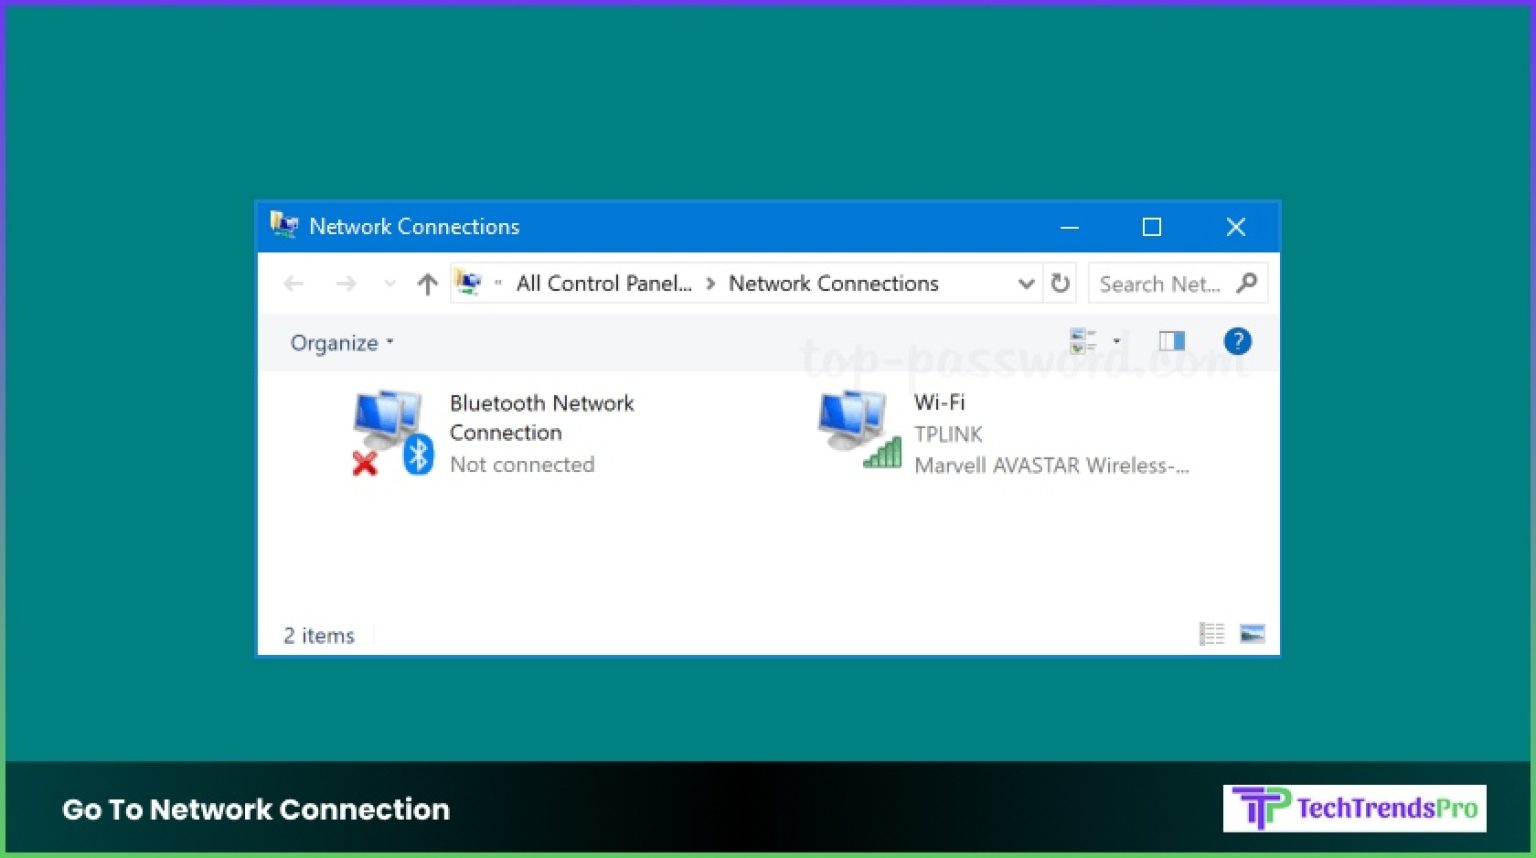This screenshot has width=1536, height=858.
Task: Click the Bluetooth Network Connection label
Action: point(542,418)
